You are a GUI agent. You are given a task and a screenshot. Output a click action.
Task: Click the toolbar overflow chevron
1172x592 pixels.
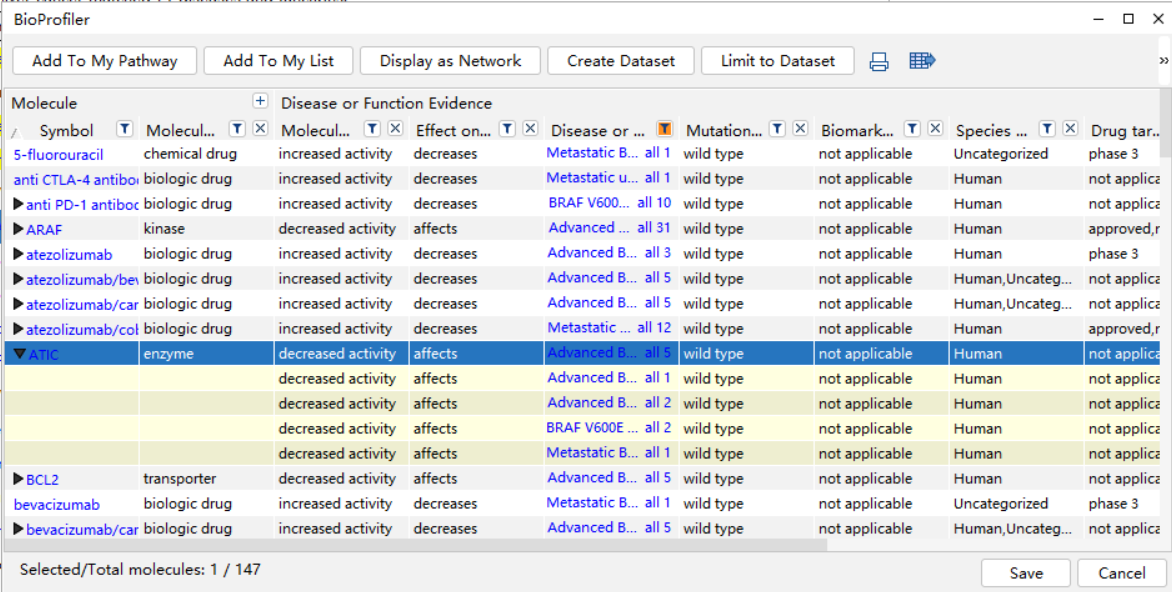click(1163, 61)
